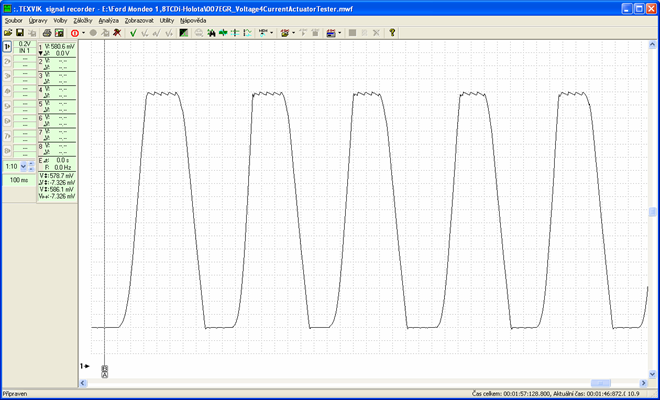This screenshot has width=660, height=400.
Task: Click the spinner arrows beside 1:10 dropdown
Action: (31, 166)
